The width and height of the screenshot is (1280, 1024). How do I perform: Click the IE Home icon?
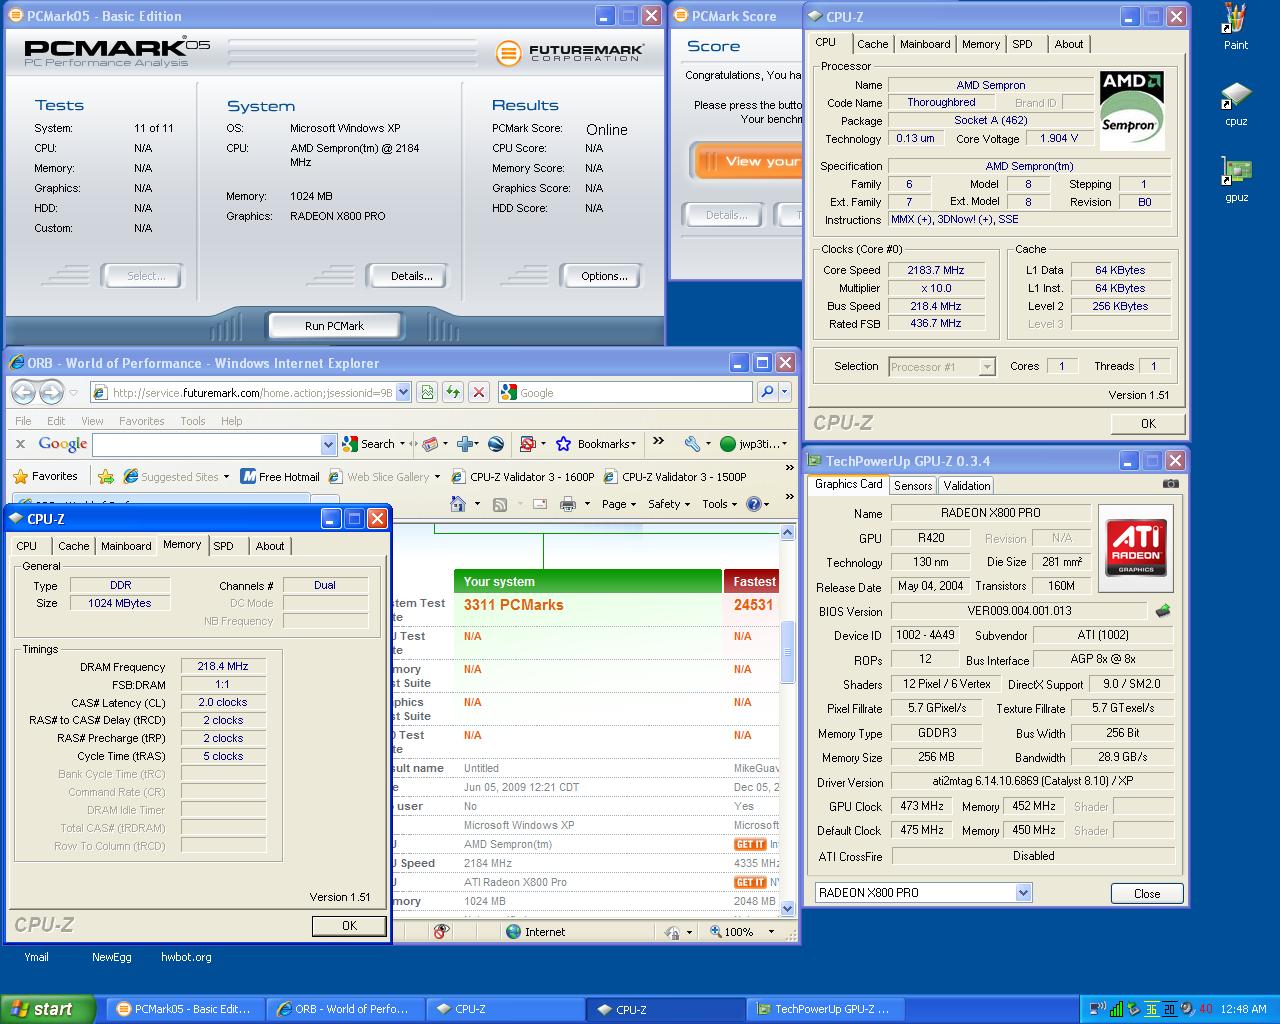click(x=458, y=504)
